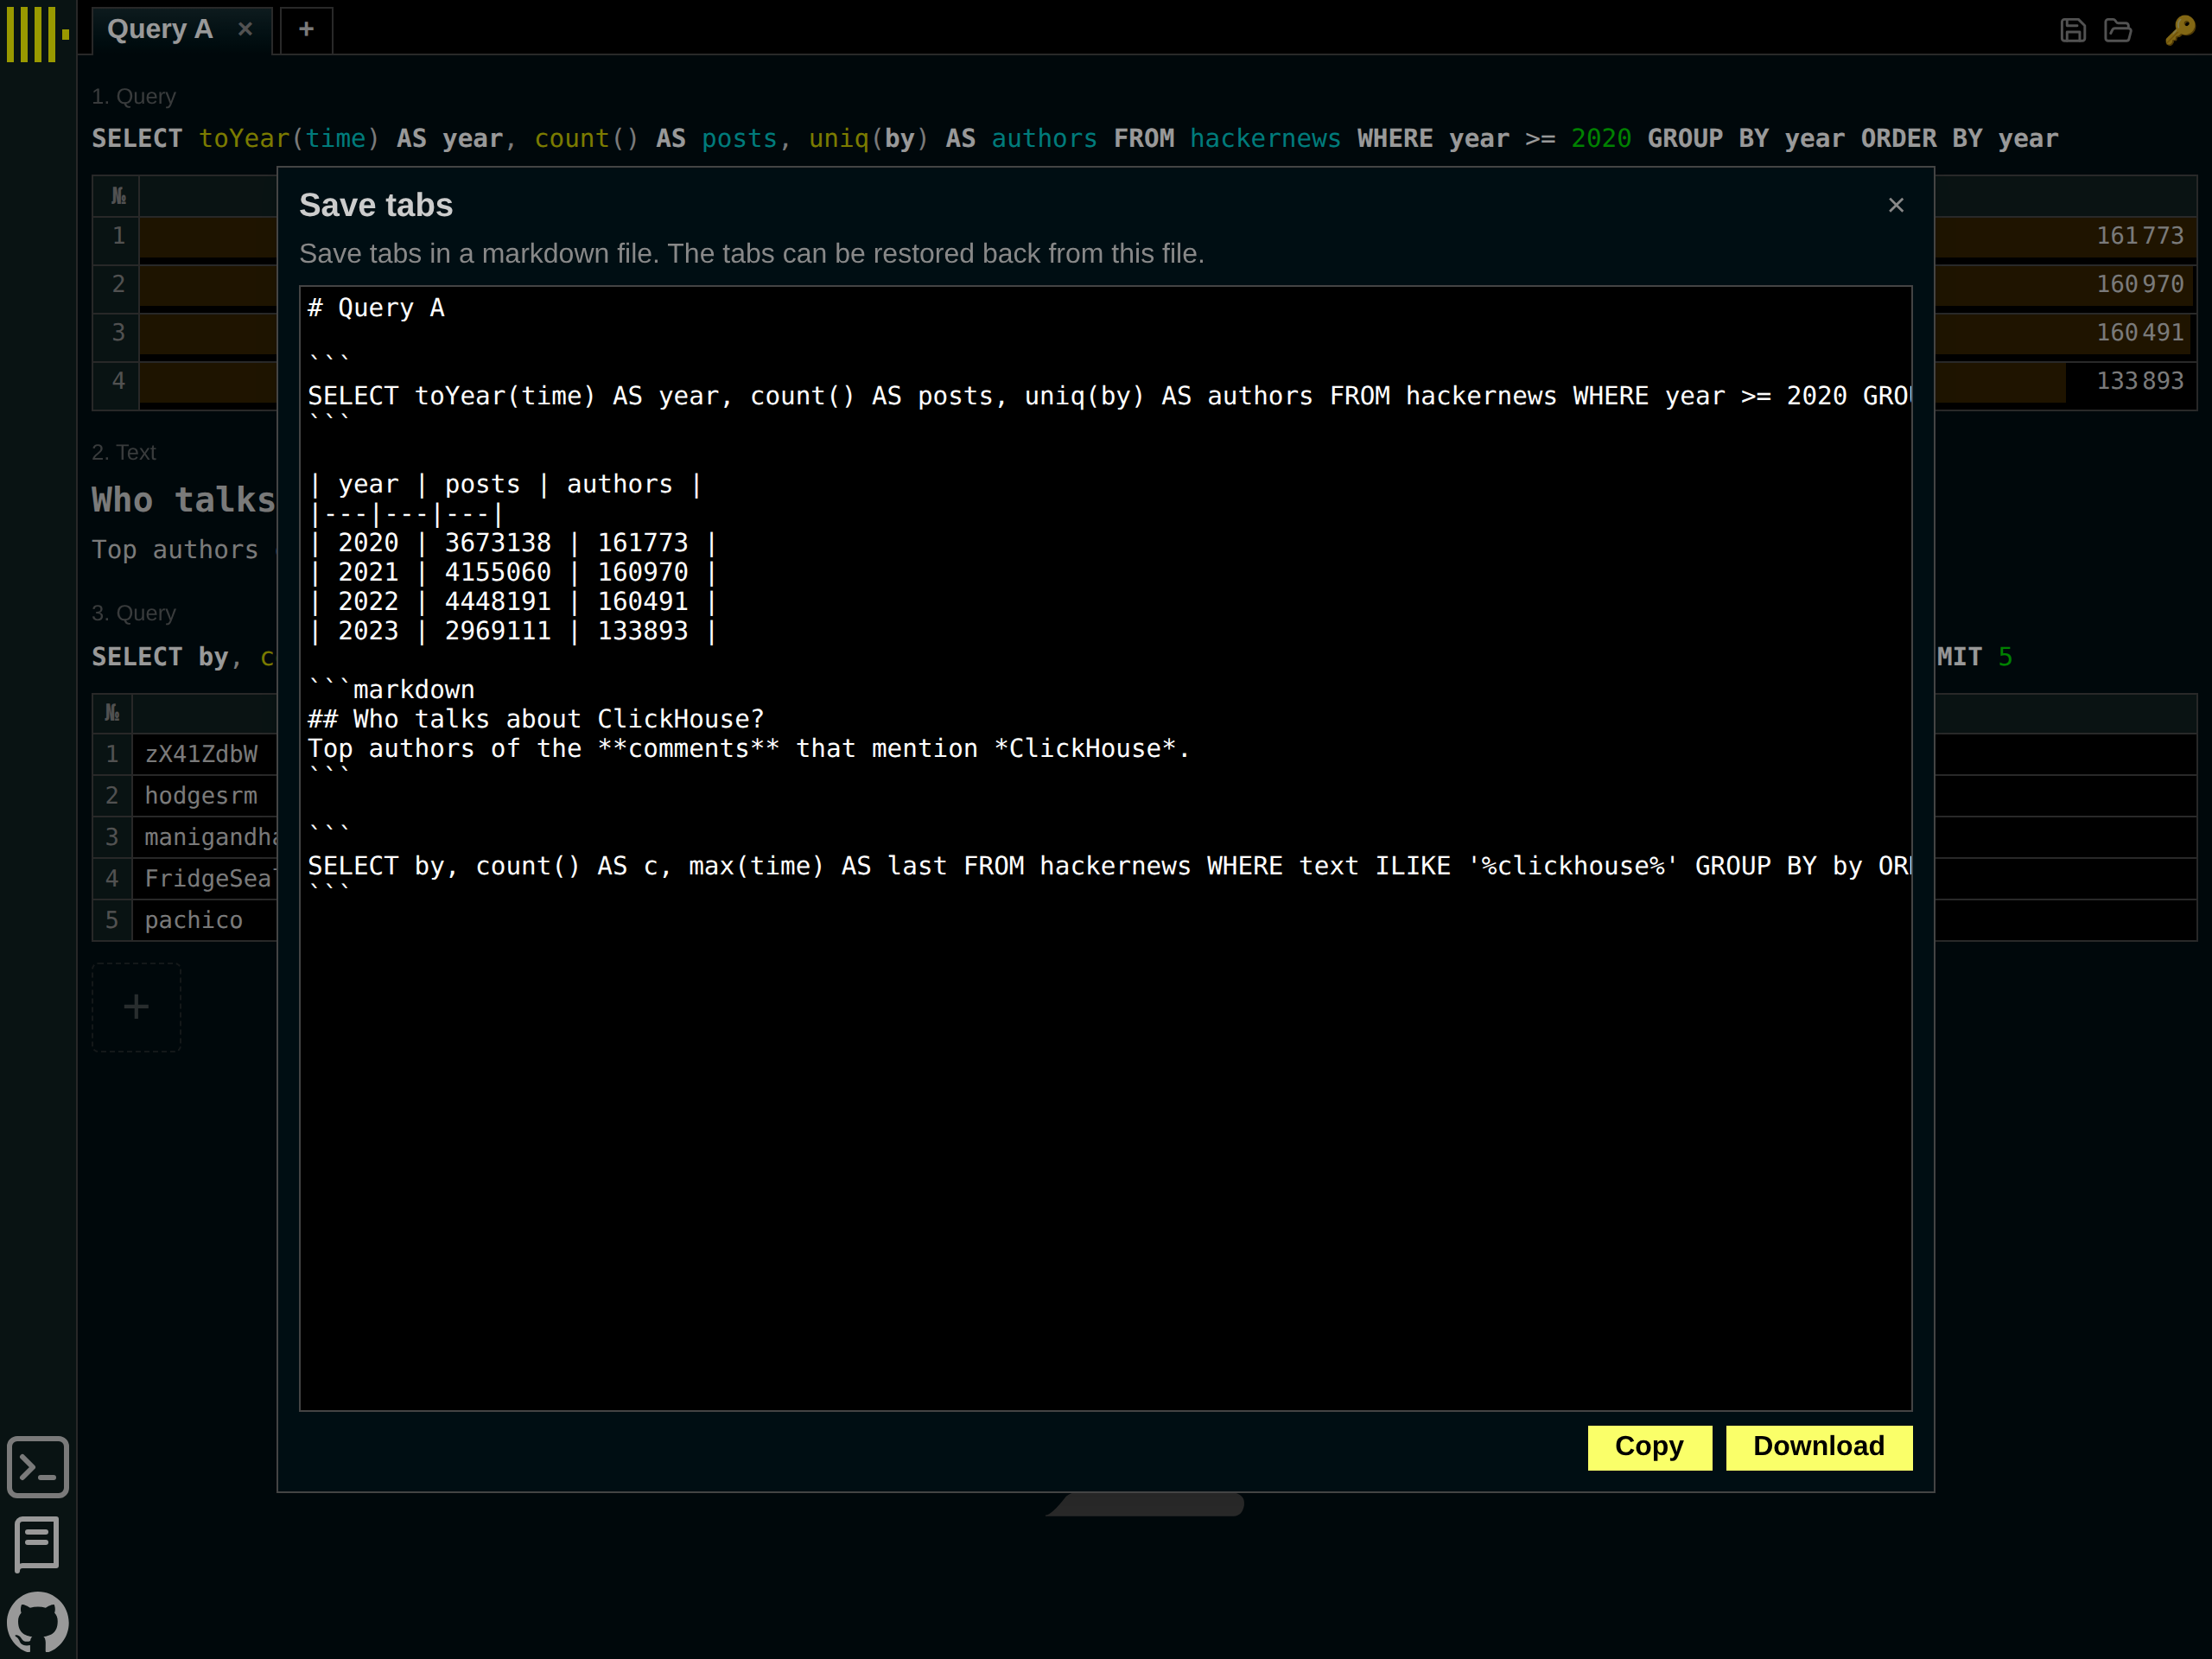
Task: Open the GitHub link icon
Action: point(38,1622)
